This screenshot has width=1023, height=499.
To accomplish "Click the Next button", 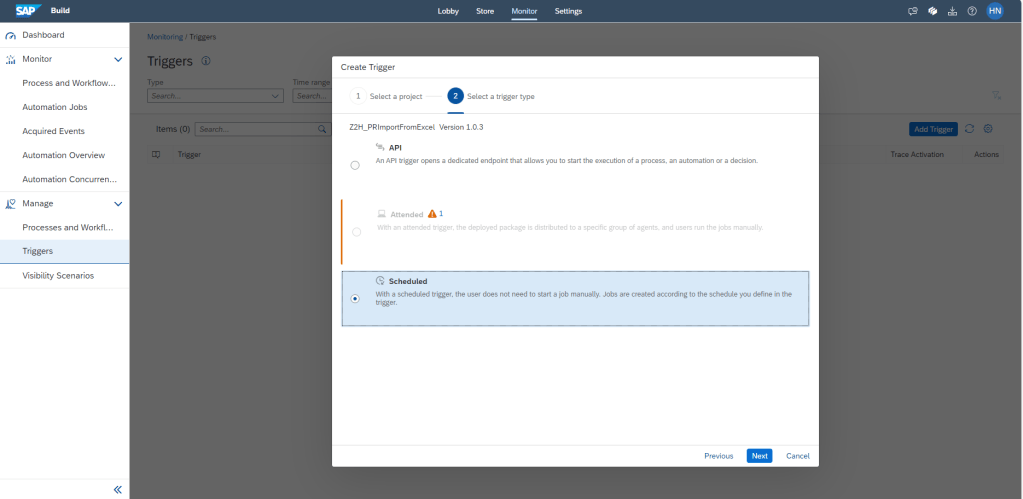I will point(759,456).
